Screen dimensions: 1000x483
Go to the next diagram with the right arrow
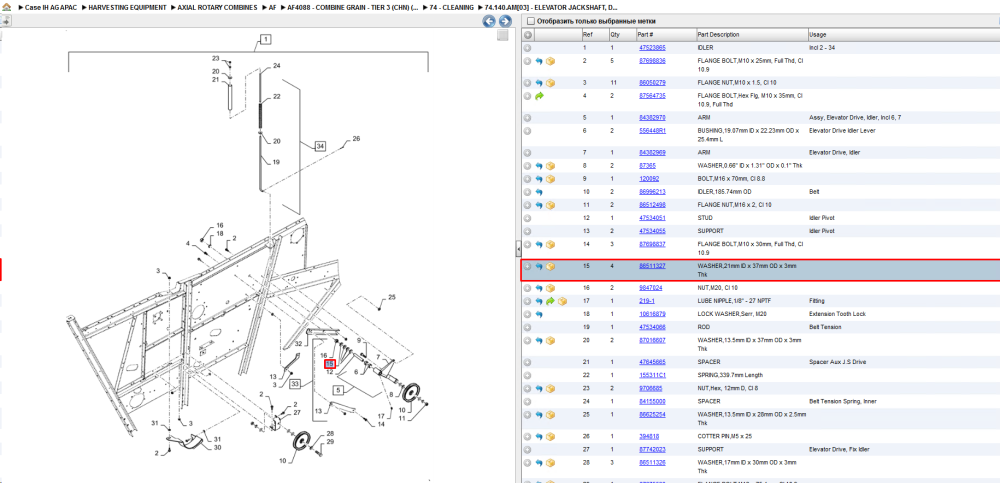click(x=504, y=21)
